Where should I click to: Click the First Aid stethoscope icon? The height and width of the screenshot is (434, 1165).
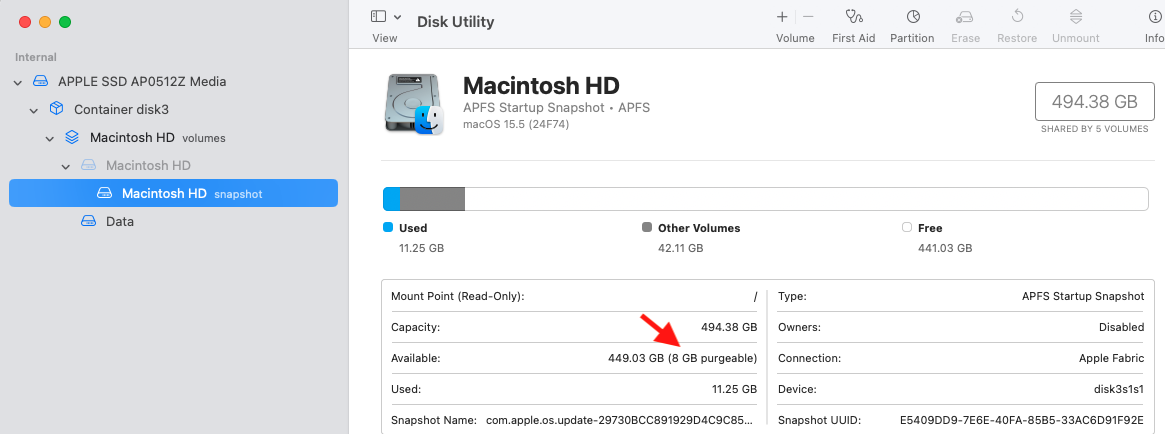853,16
